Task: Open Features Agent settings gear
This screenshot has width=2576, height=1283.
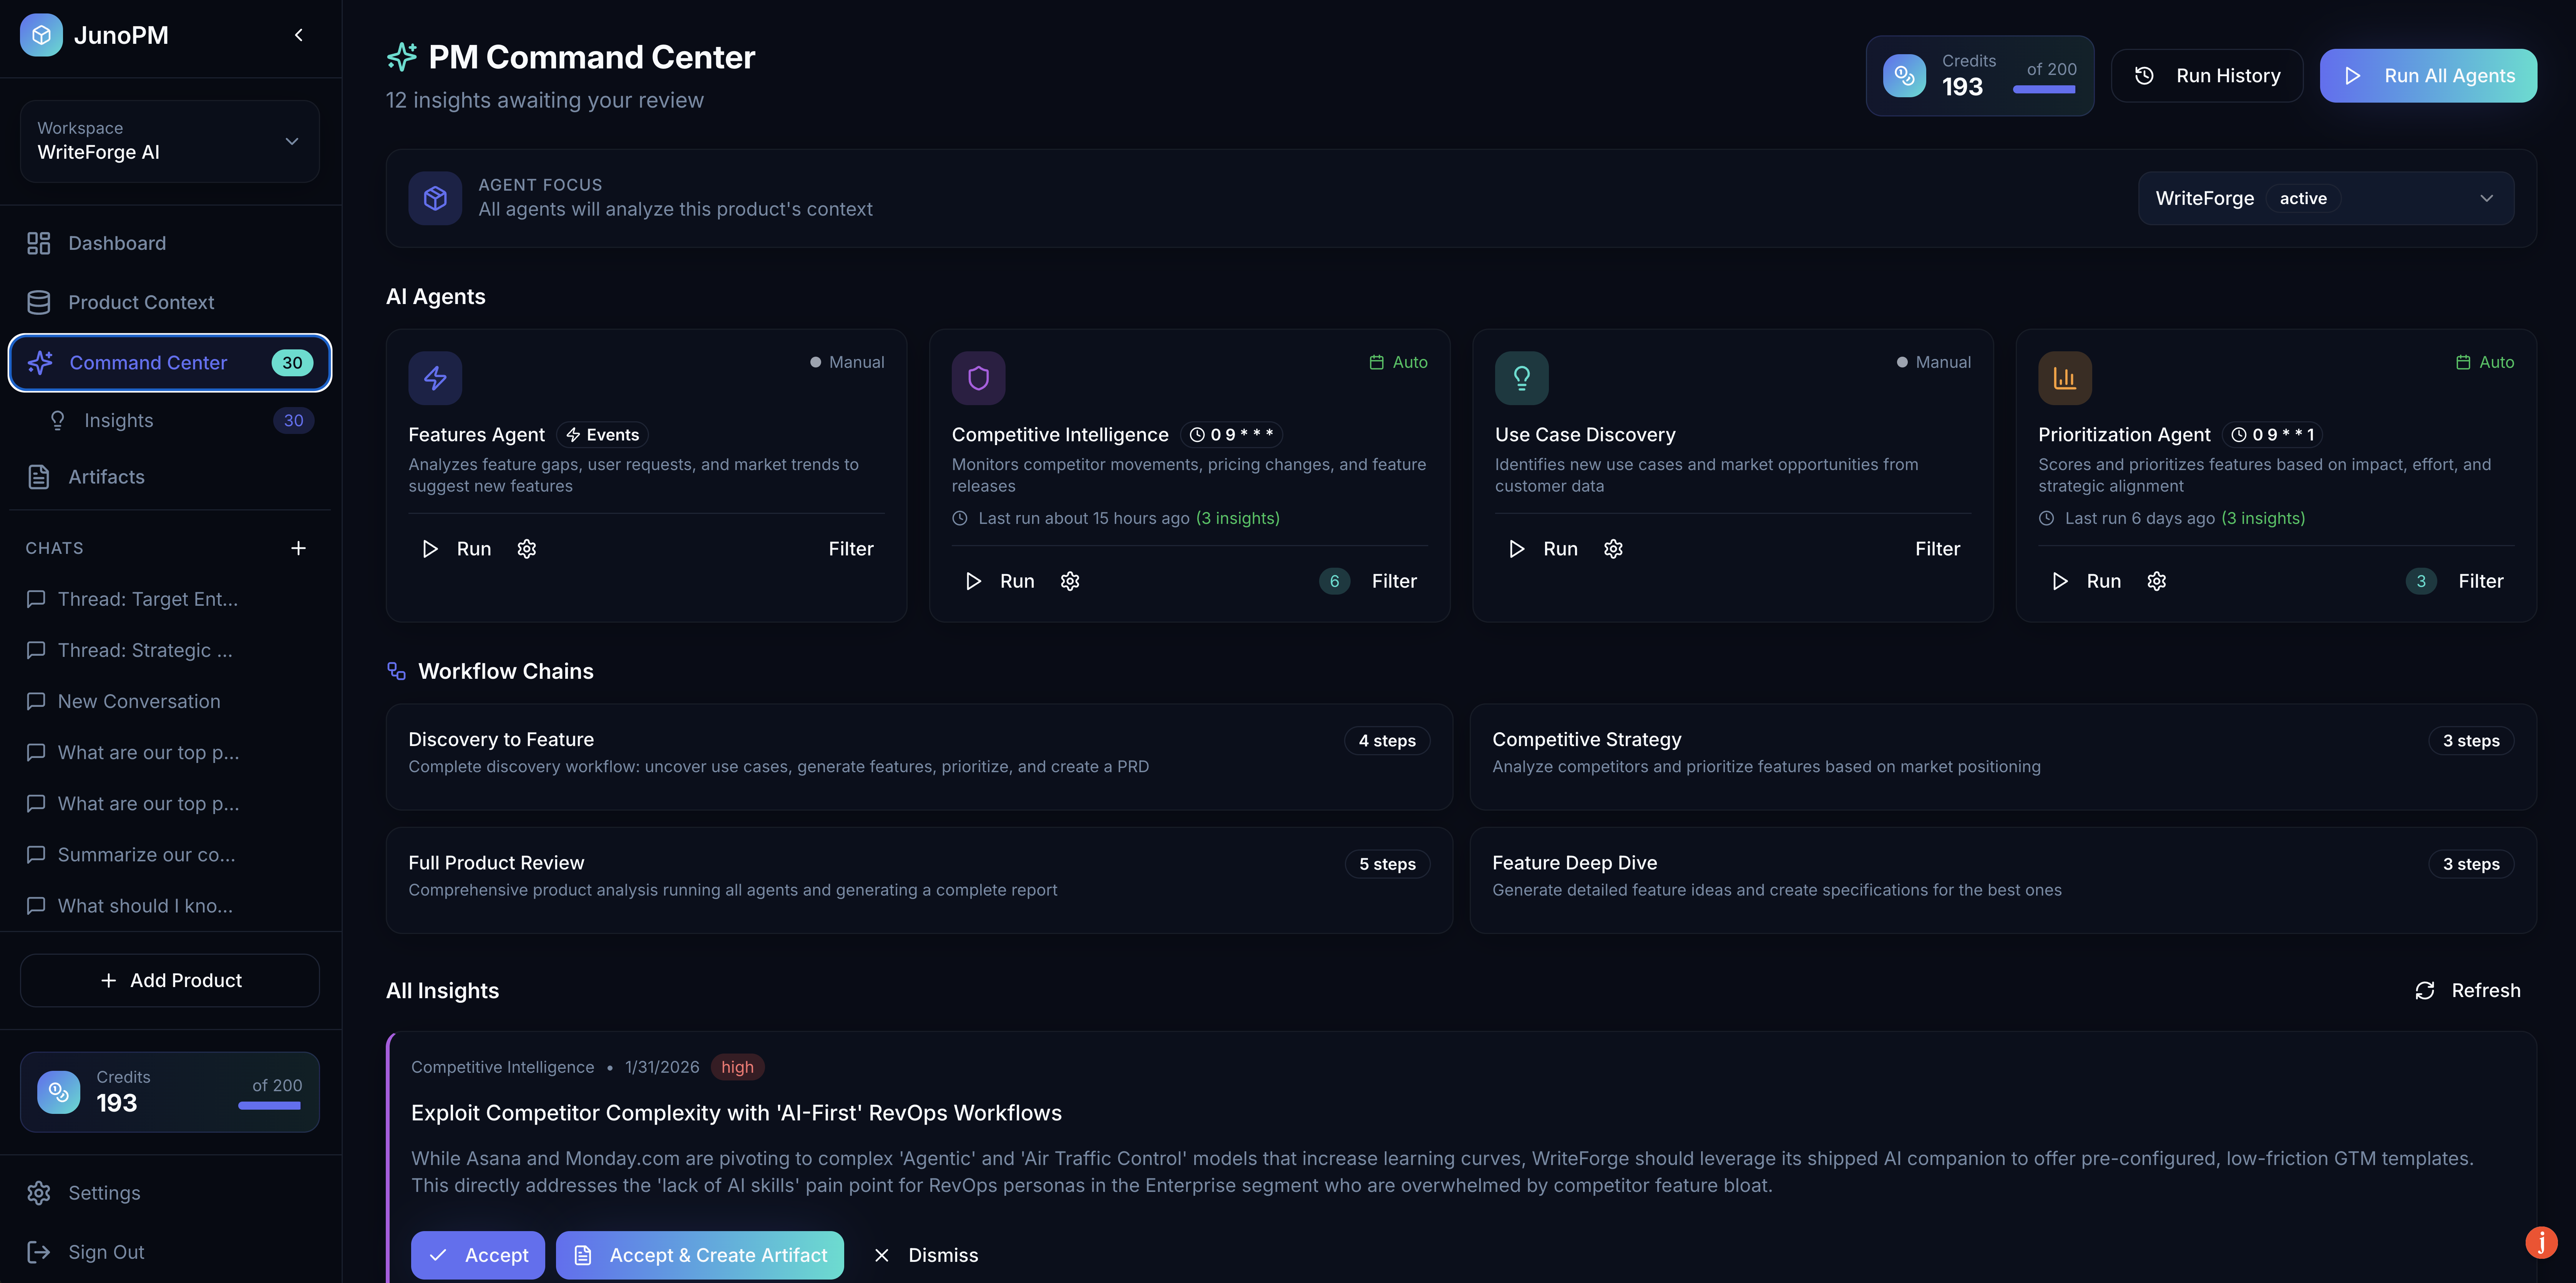Action: pos(527,549)
